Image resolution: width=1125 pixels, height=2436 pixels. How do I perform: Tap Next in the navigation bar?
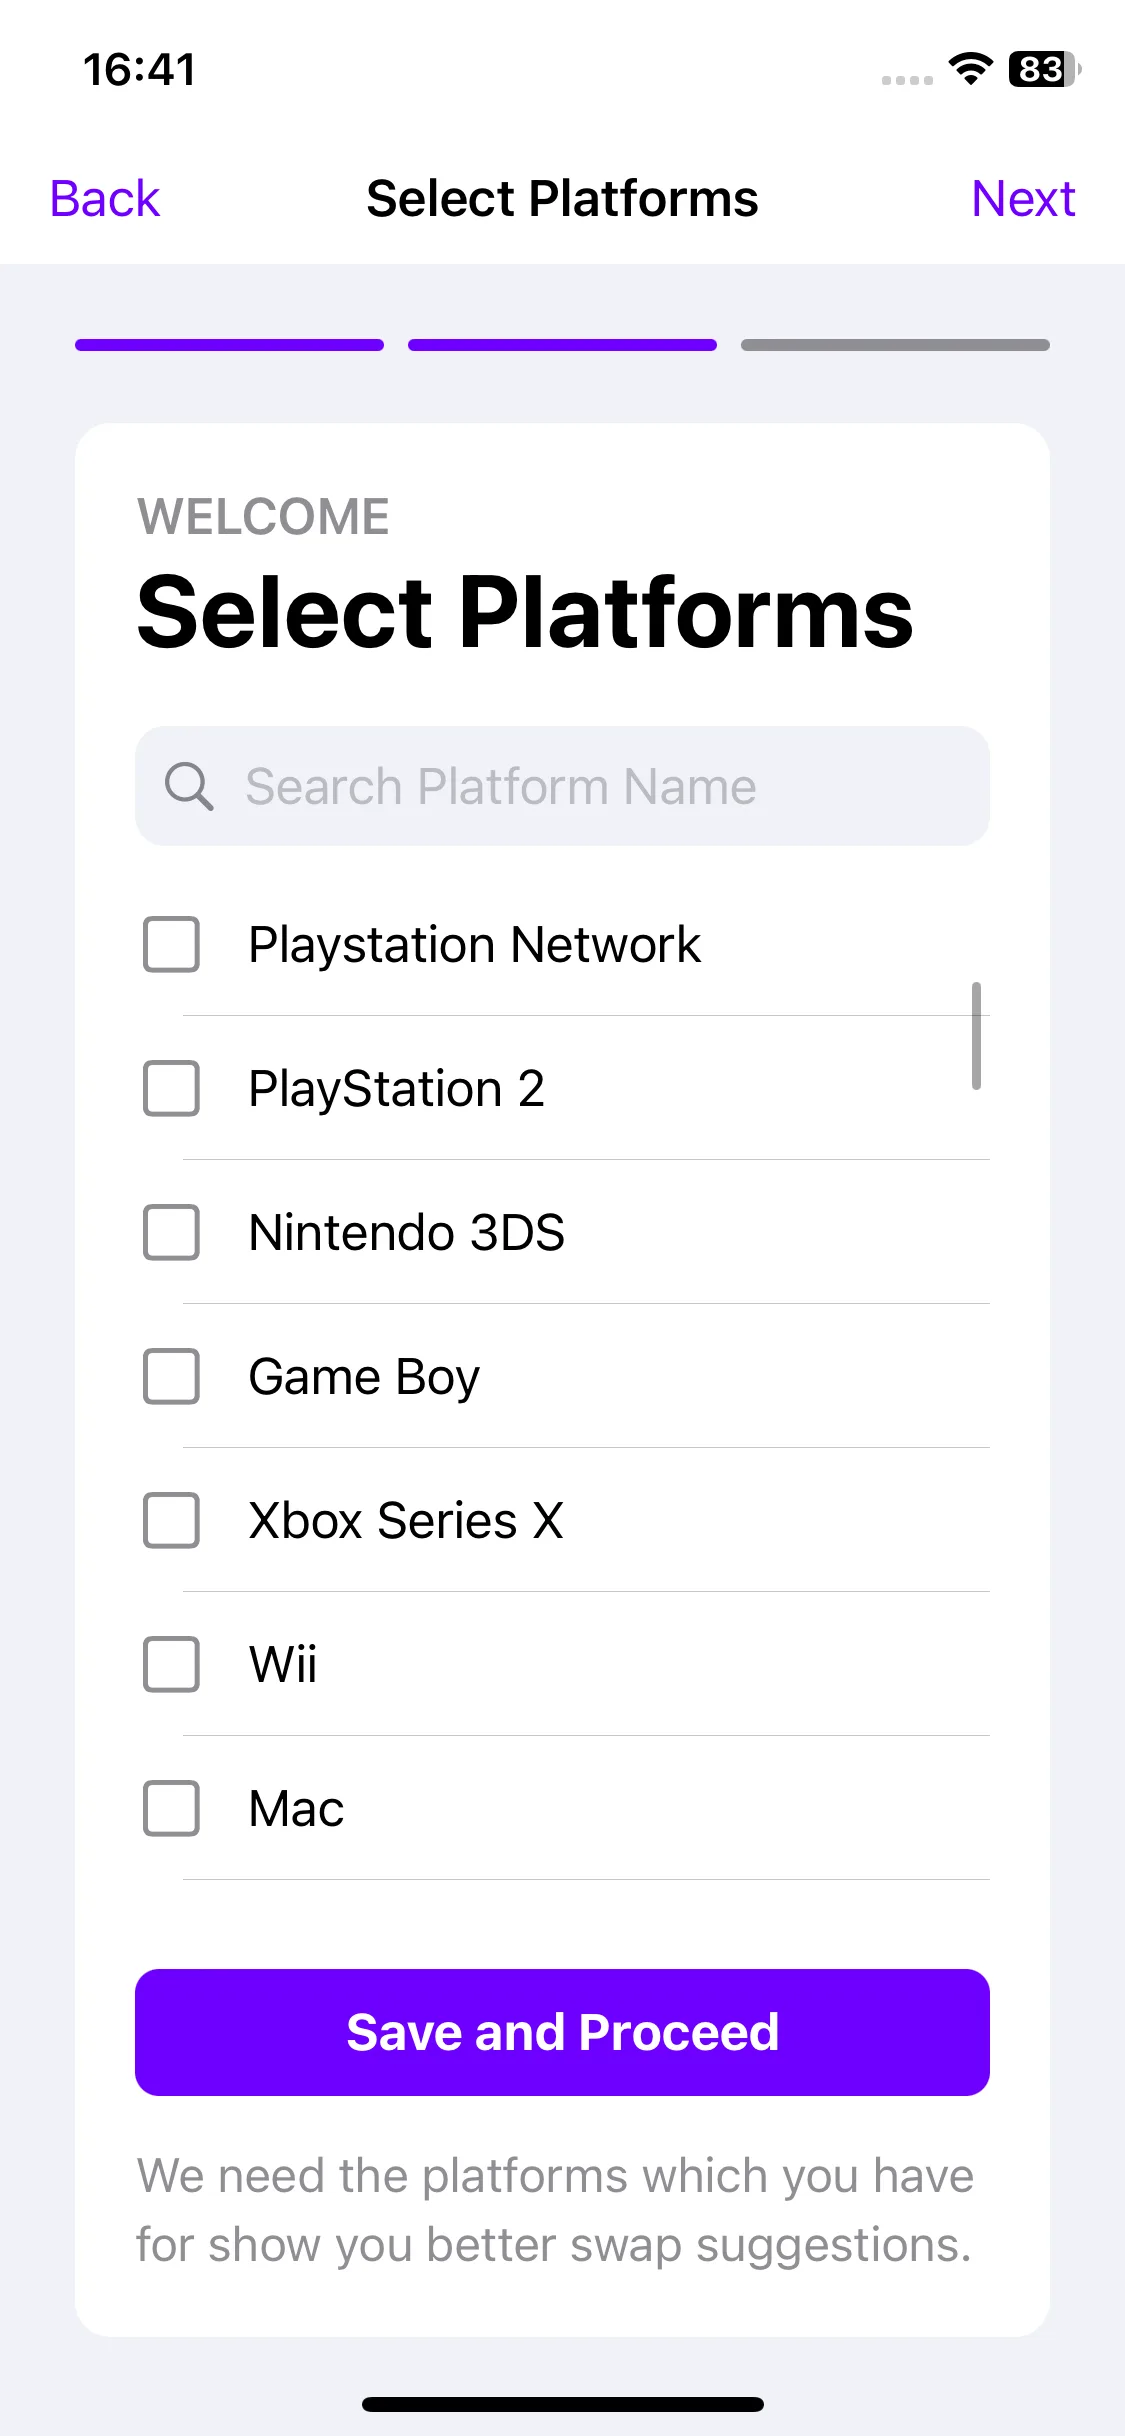1023,198
